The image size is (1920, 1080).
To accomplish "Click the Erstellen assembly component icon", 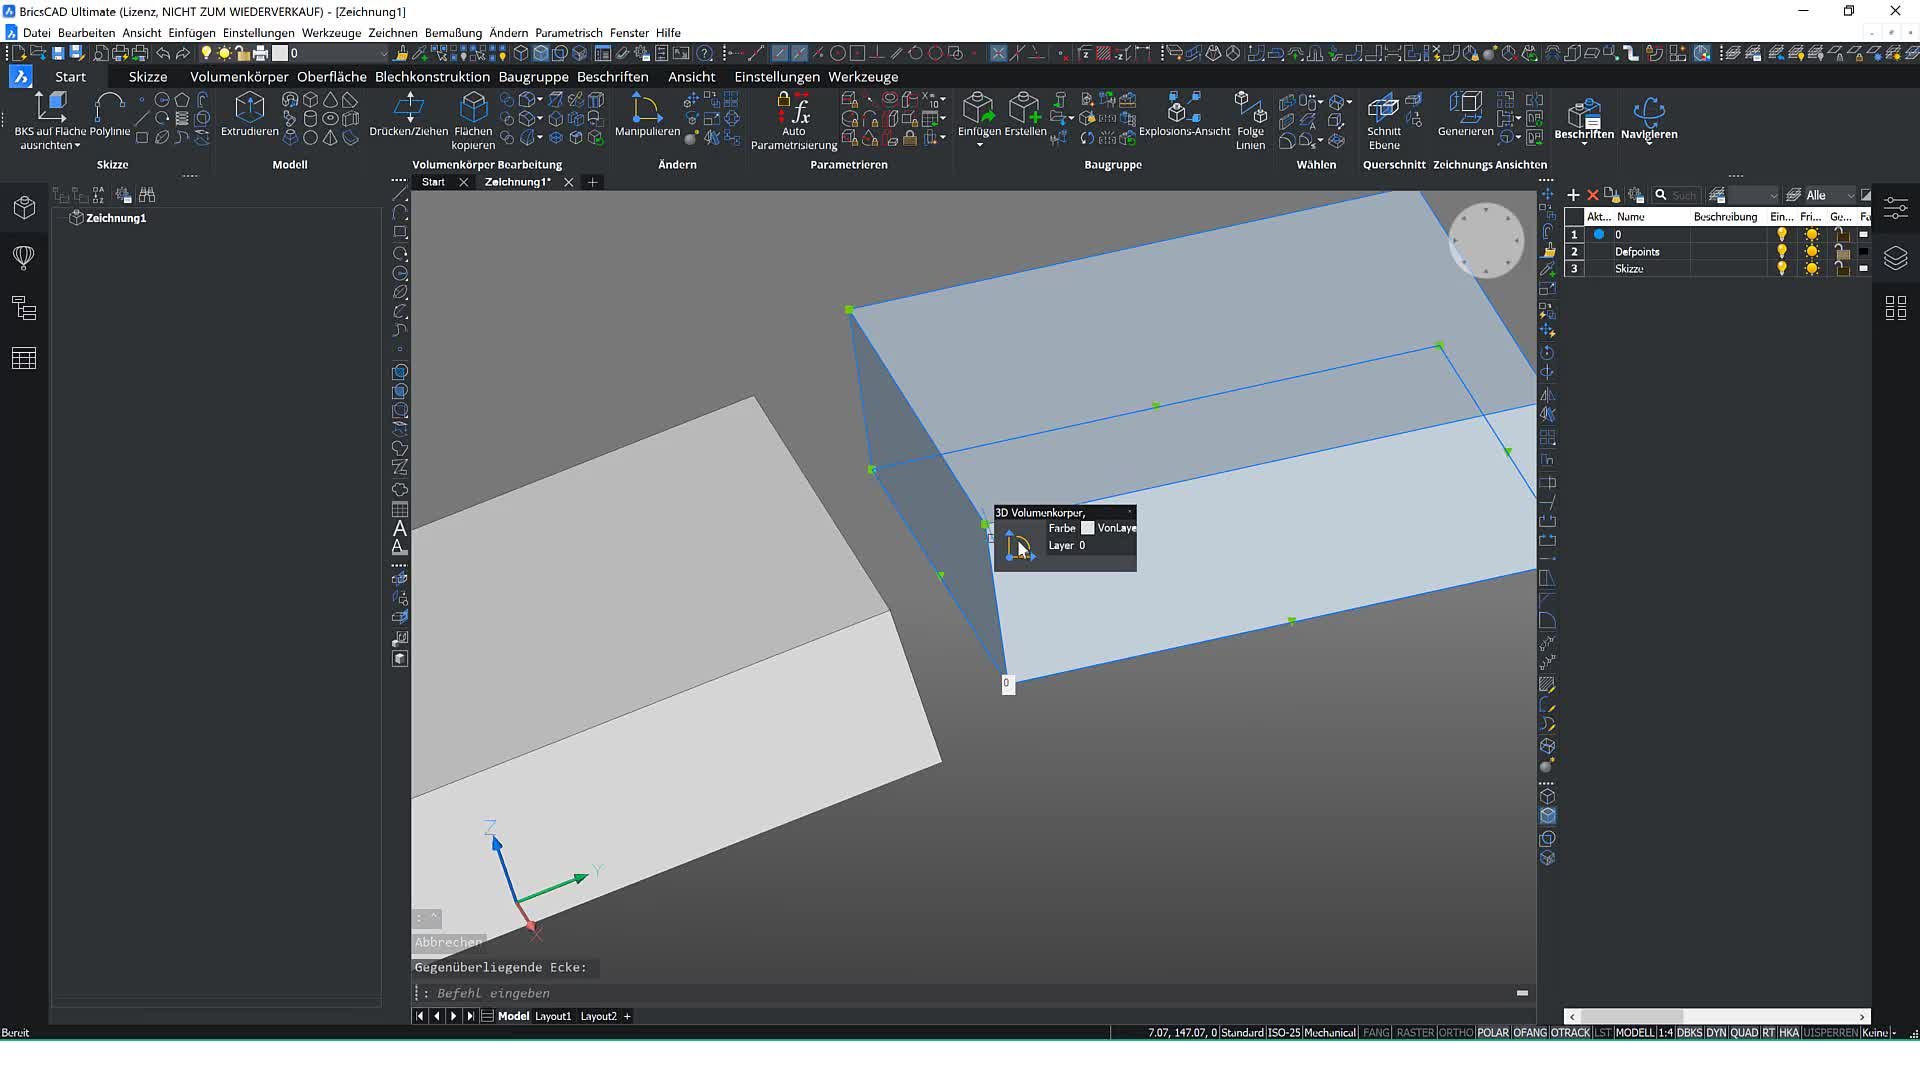I will [1025, 115].
